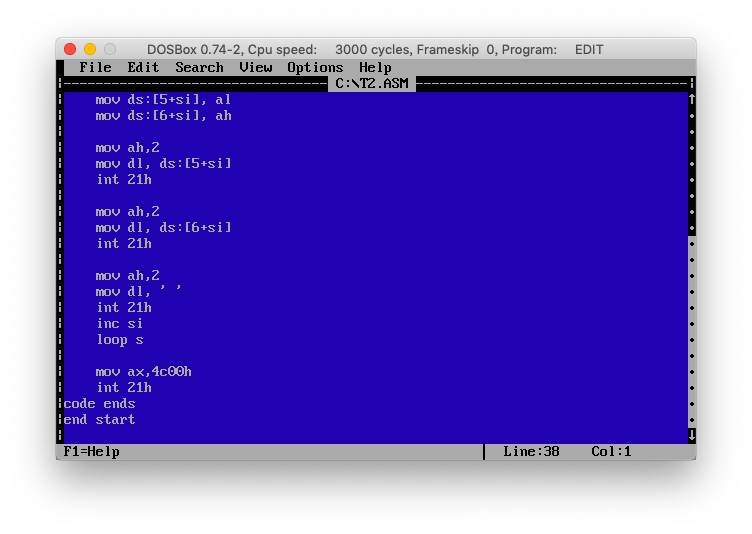Image resolution: width=752 pixels, height=534 pixels.
Task: Place cursor on 'mov ds:[6+si], ah' line
Action: click(163, 116)
